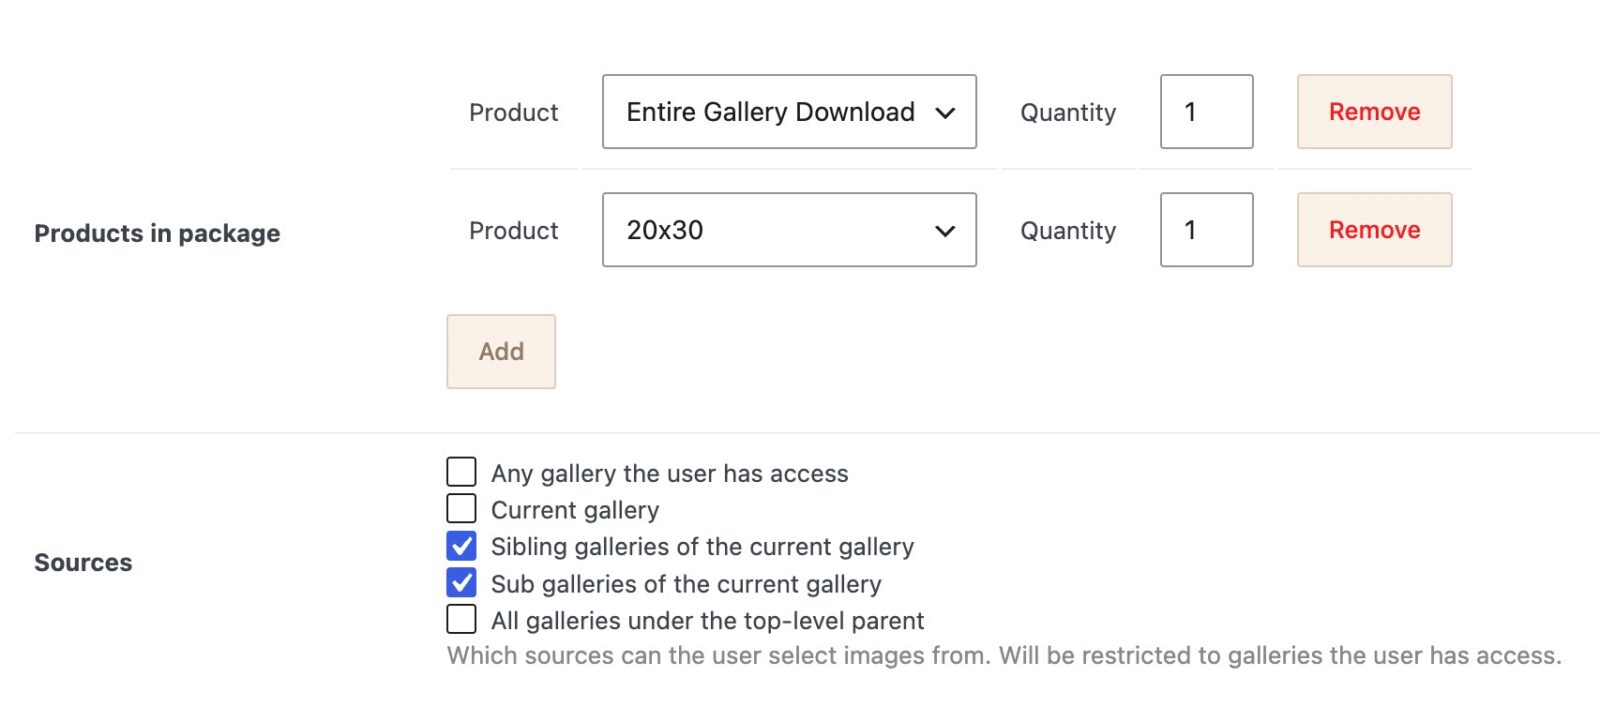
Task: Disable Sub galleries of the current gallery
Action: coord(461,582)
